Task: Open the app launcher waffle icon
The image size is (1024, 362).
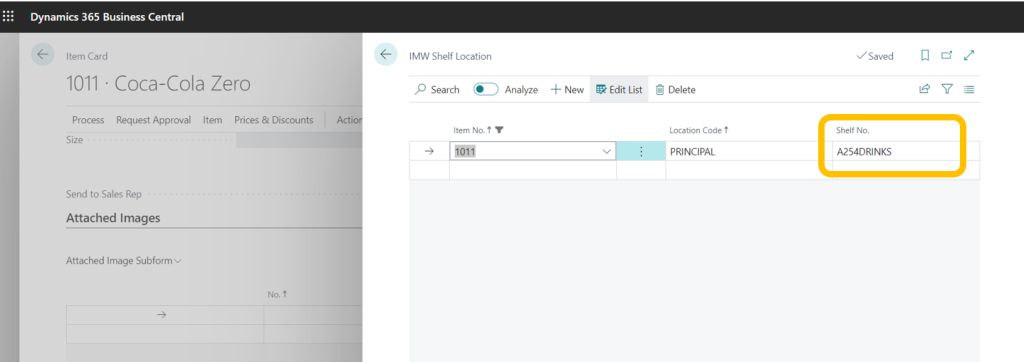Action: coord(8,16)
